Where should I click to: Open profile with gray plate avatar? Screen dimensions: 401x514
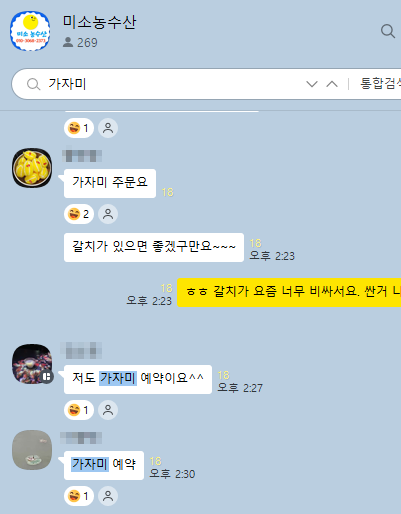[x=32, y=450]
